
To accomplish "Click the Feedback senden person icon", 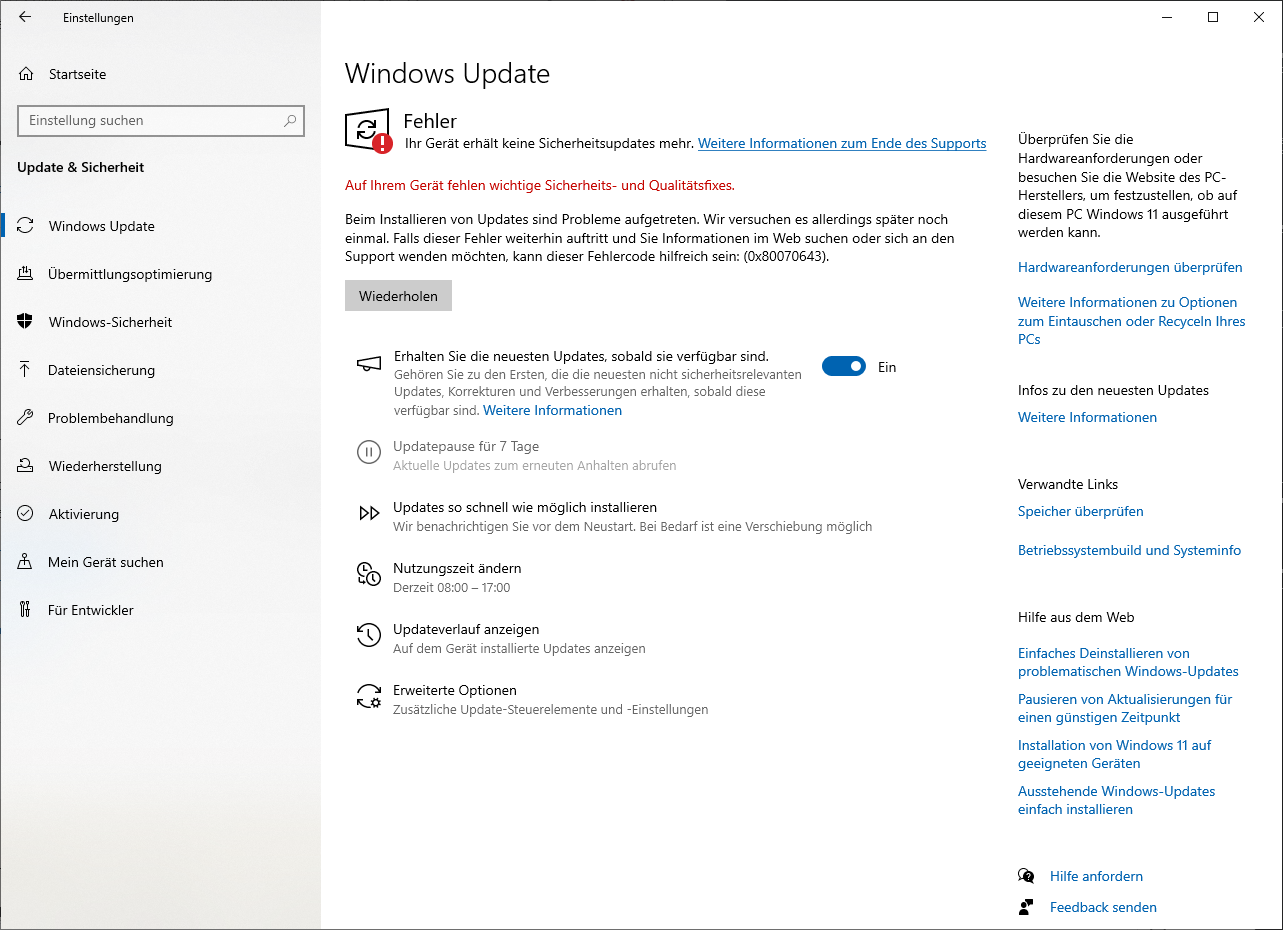I will click(x=1026, y=907).
